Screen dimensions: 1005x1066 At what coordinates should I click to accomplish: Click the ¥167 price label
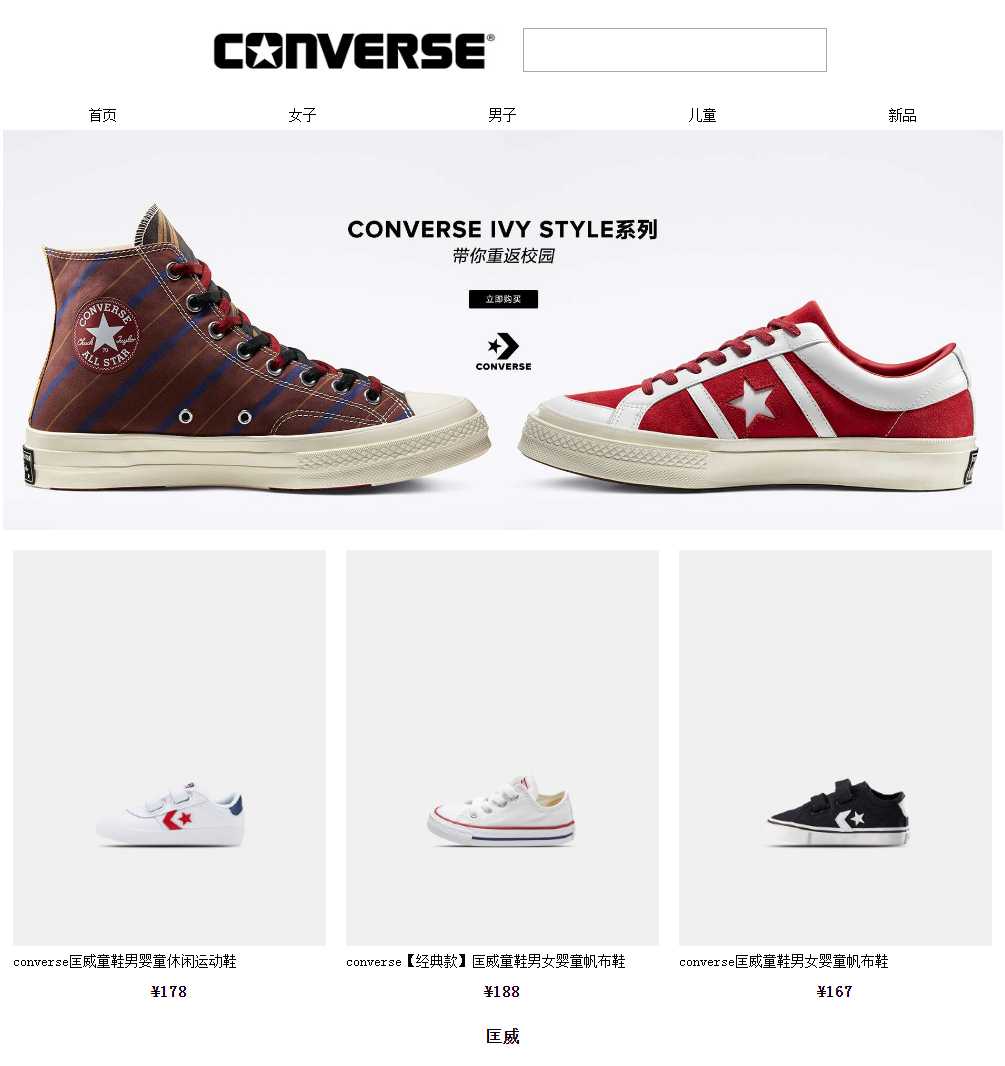[x=834, y=992]
